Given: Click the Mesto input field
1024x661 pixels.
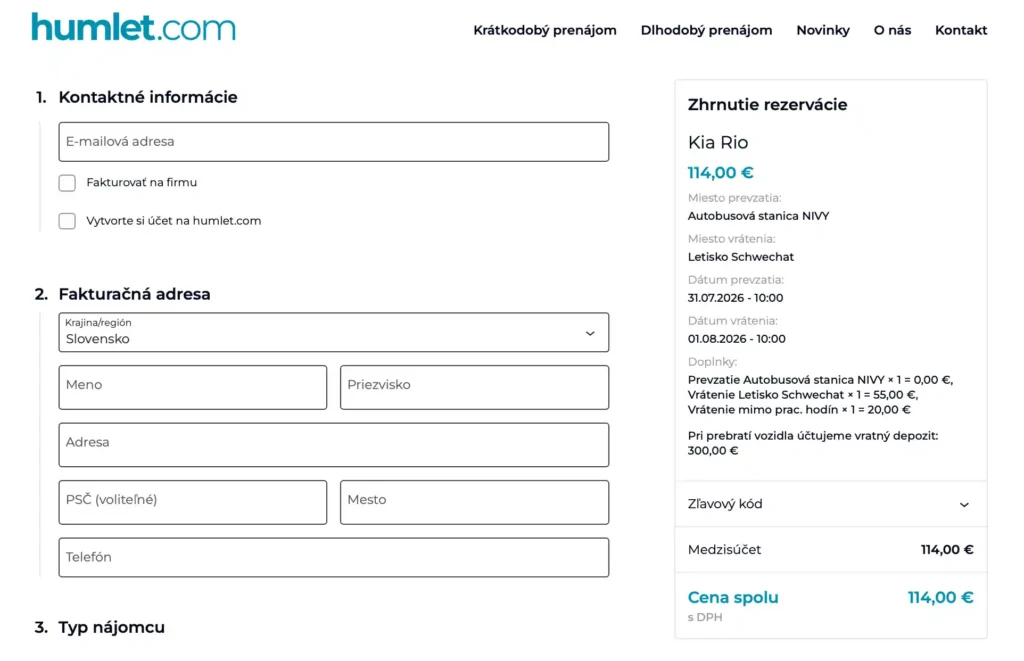Looking at the screenshot, I should click(474, 502).
